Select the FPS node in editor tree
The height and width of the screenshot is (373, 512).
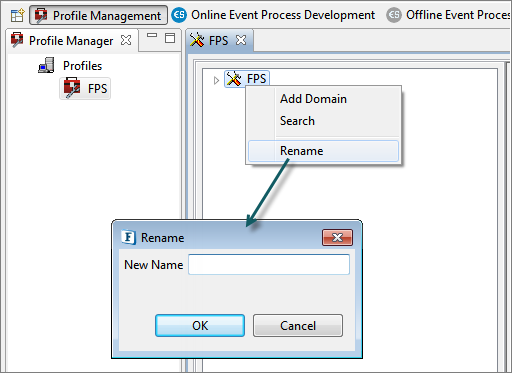click(247, 79)
